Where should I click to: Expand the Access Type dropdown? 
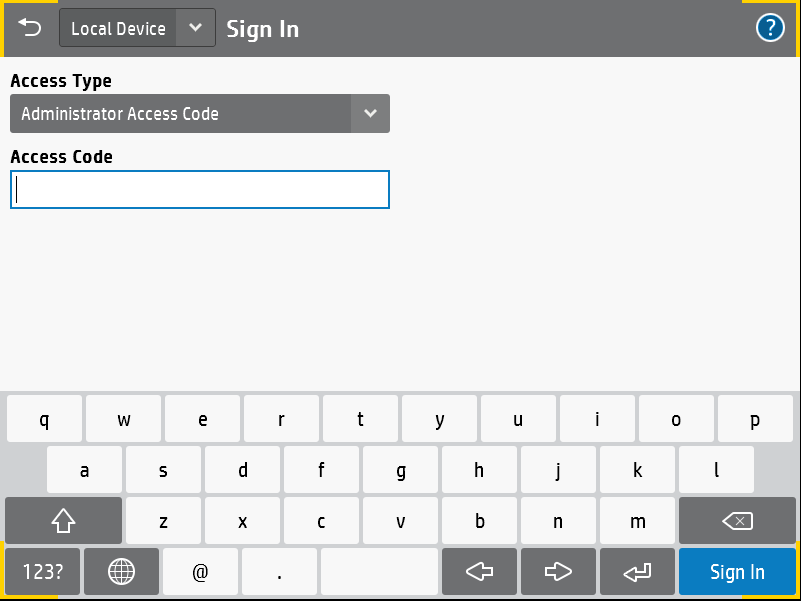(x=370, y=113)
